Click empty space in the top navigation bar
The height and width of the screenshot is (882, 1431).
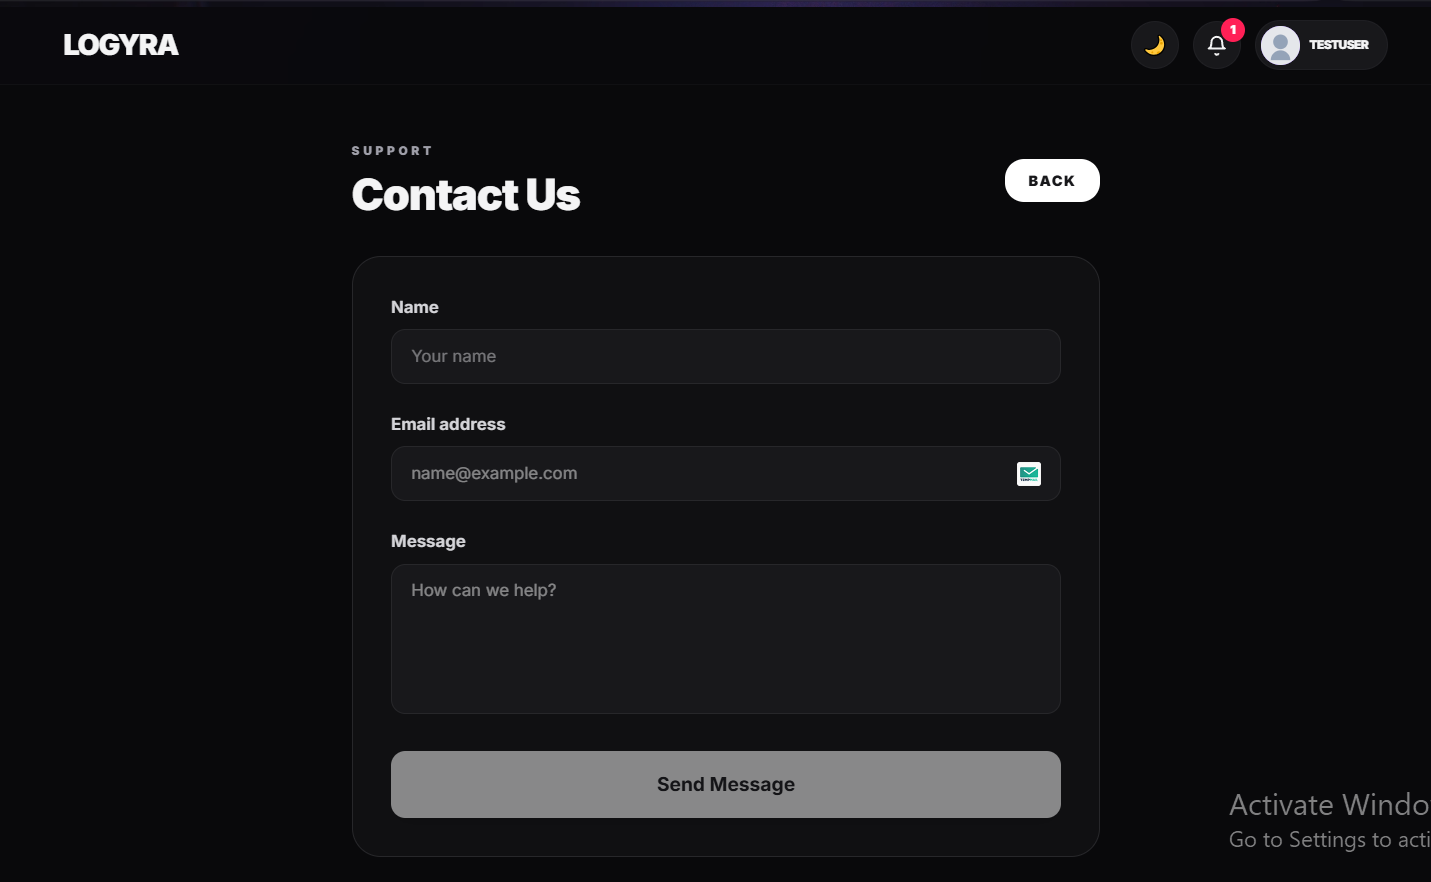pyautogui.click(x=650, y=45)
